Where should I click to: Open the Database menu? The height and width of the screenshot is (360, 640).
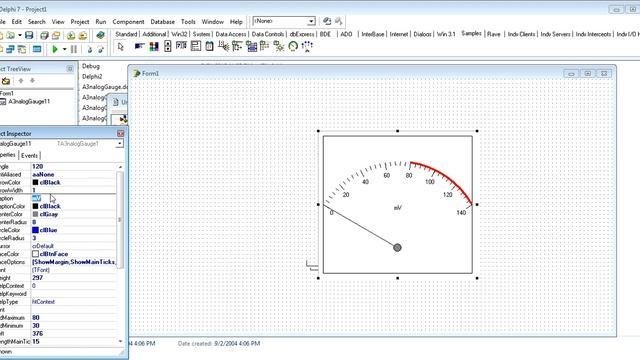coord(162,22)
